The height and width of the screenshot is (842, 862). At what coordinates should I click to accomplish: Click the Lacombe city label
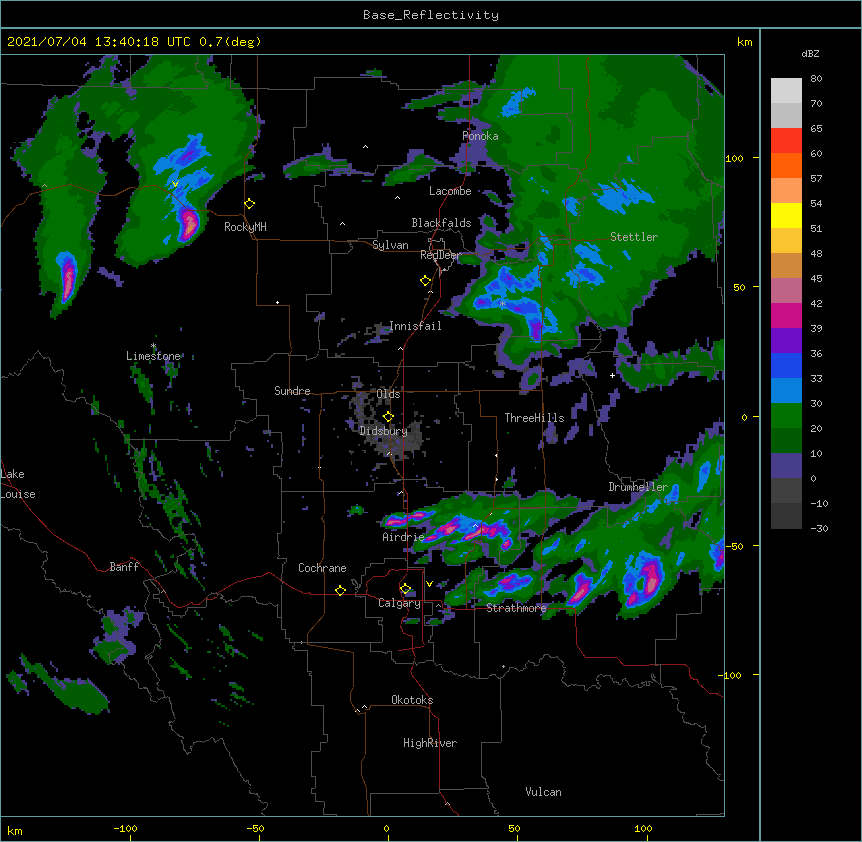coord(450,191)
